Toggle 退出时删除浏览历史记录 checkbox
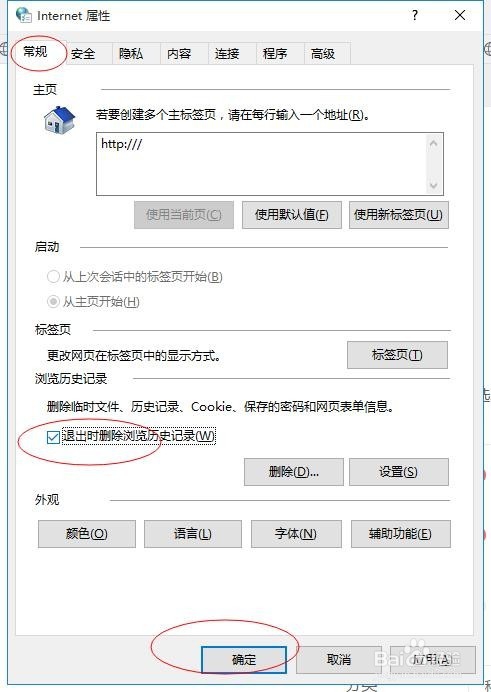The width and height of the screenshot is (491, 692). point(53,437)
